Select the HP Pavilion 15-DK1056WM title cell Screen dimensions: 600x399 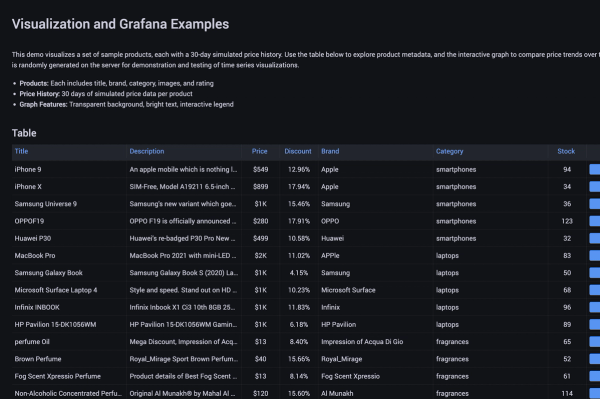69,324
